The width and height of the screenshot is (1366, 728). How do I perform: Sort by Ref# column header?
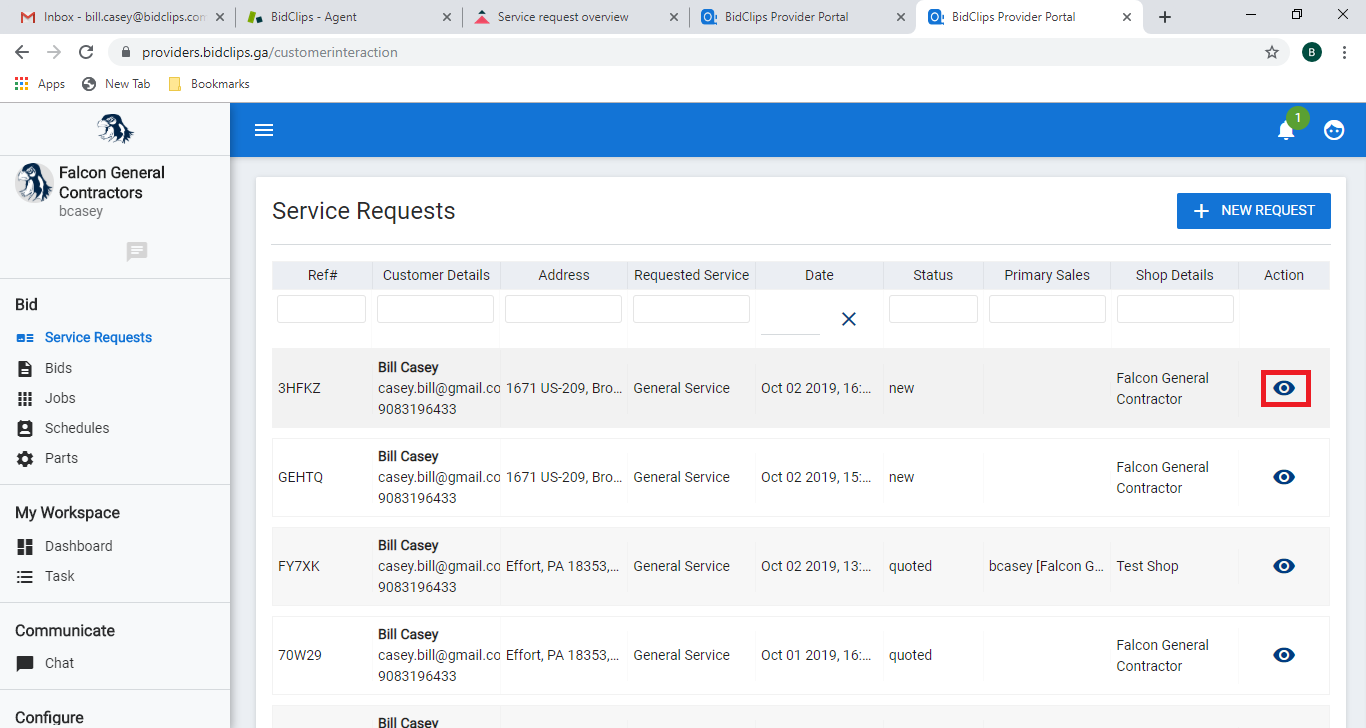tap(322, 275)
